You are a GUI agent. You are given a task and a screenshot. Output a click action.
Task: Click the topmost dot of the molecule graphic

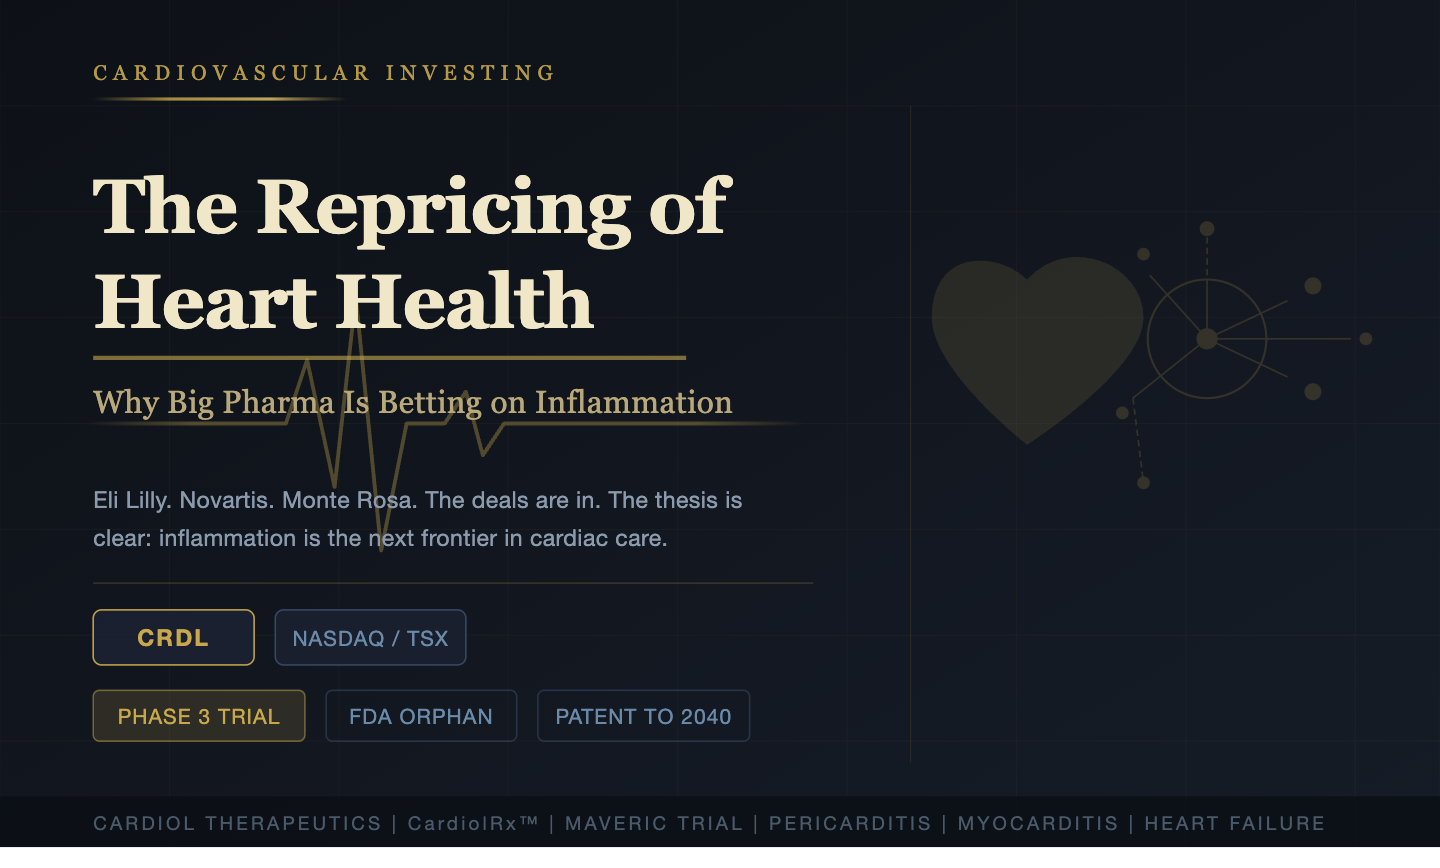pos(1207,229)
